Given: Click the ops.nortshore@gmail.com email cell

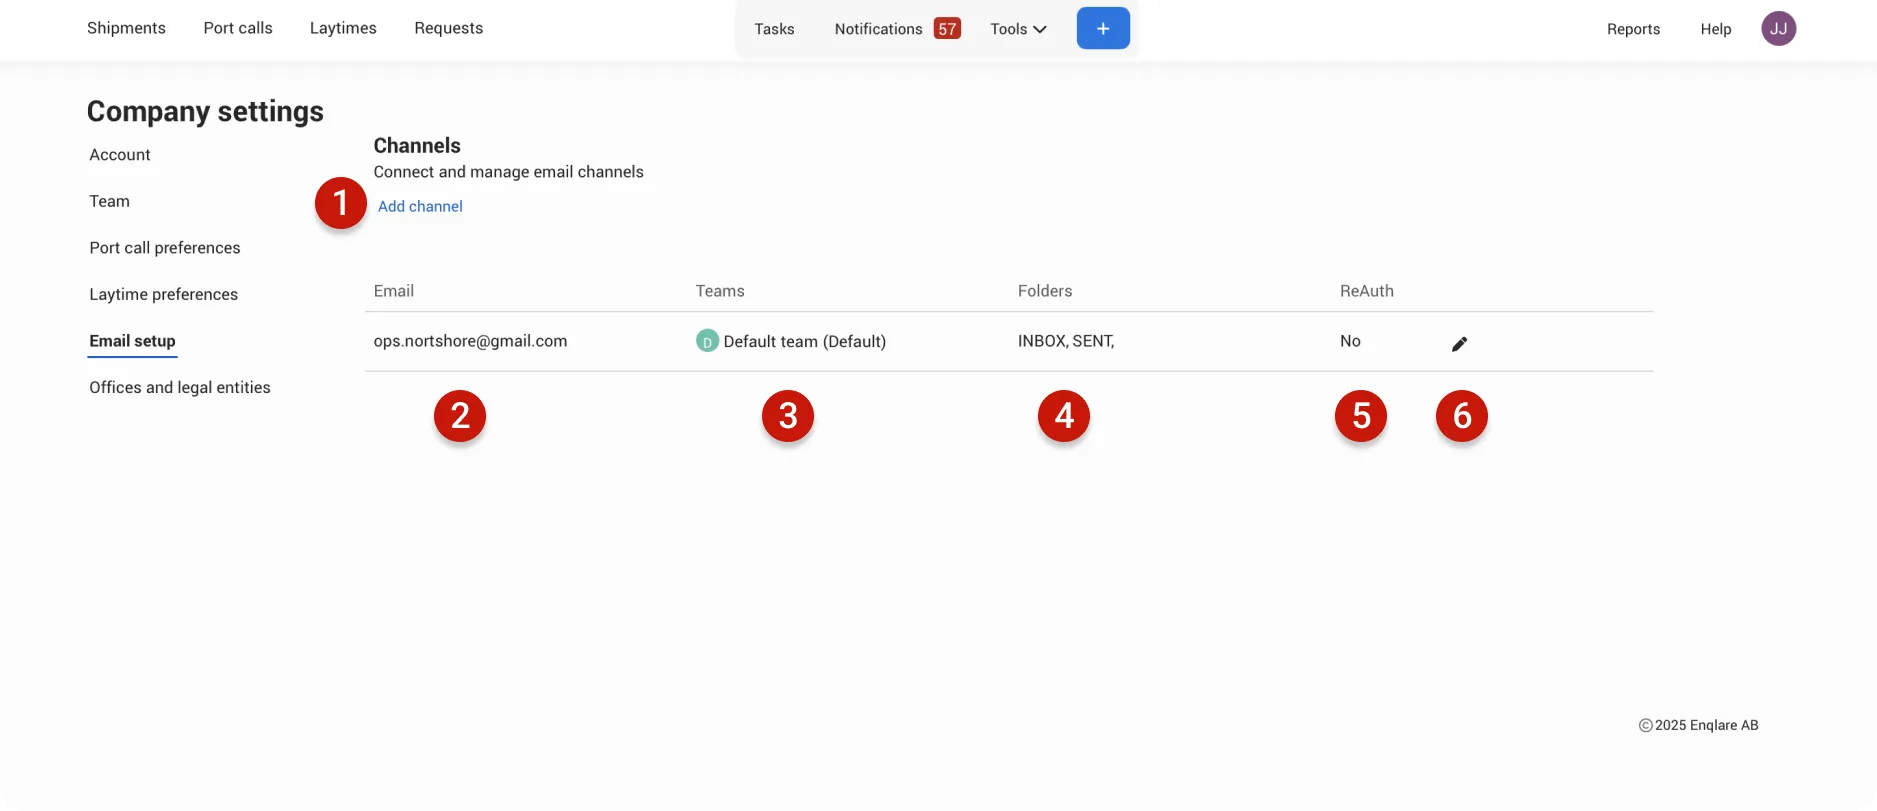Looking at the screenshot, I should [470, 341].
